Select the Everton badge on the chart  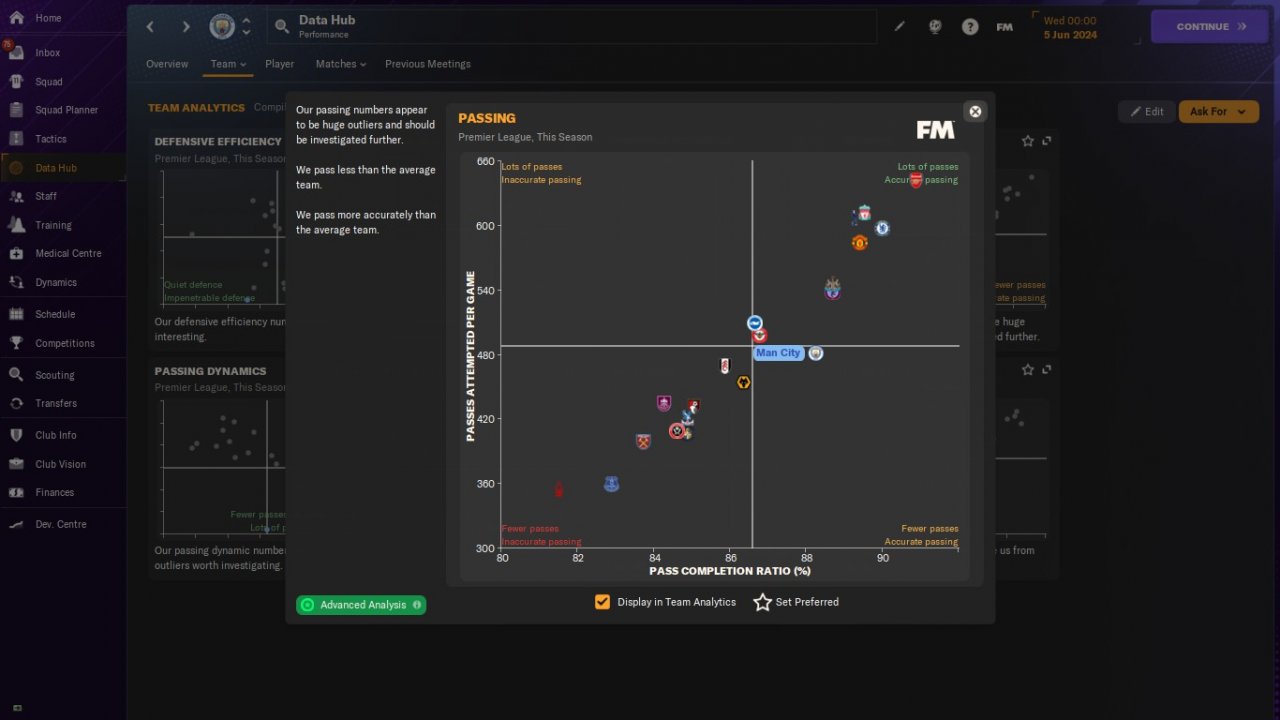pyautogui.click(x=611, y=484)
